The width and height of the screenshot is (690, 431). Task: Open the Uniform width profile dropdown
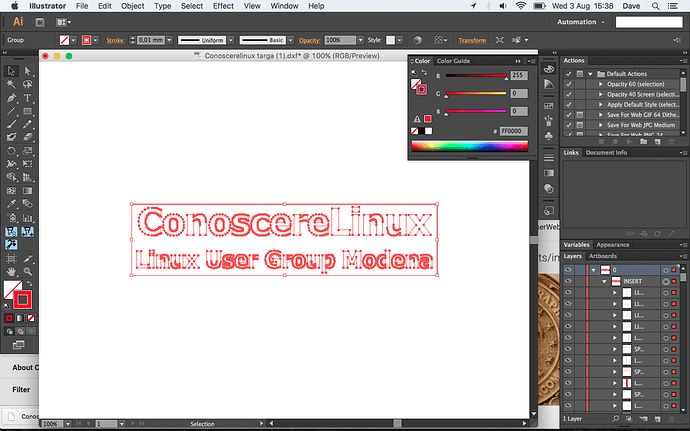pyautogui.click(x=231, y=40)
